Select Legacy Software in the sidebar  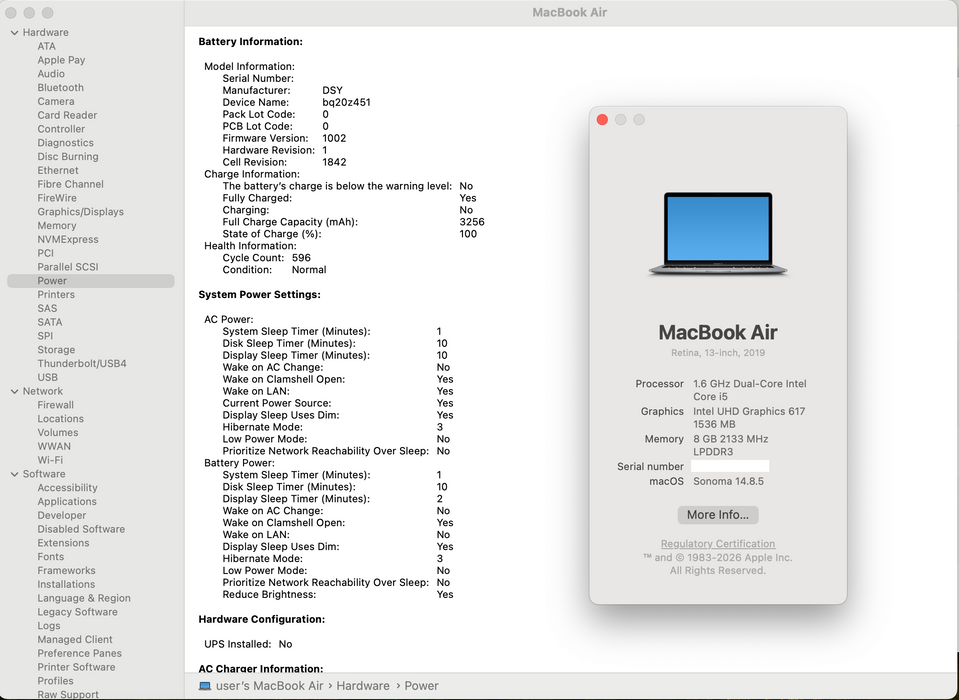pyautogui.click(x=78, y=612)
